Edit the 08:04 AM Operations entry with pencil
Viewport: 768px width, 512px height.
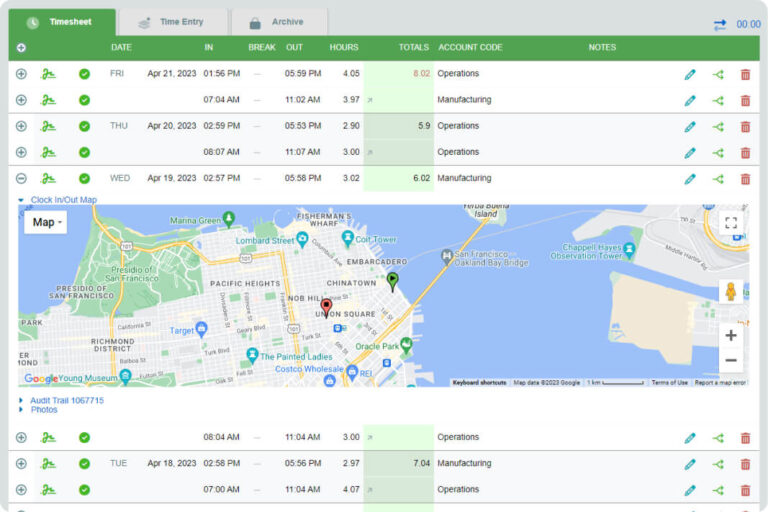(690, 438)
